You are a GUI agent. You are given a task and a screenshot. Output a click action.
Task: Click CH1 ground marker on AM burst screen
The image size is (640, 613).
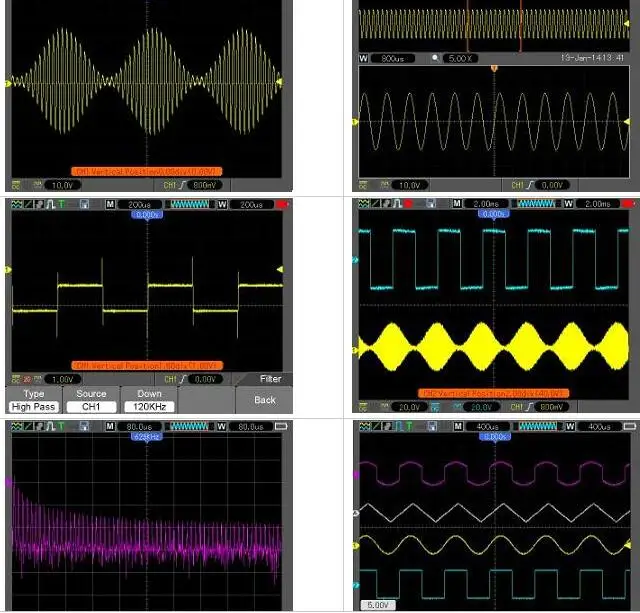(8, 84)
